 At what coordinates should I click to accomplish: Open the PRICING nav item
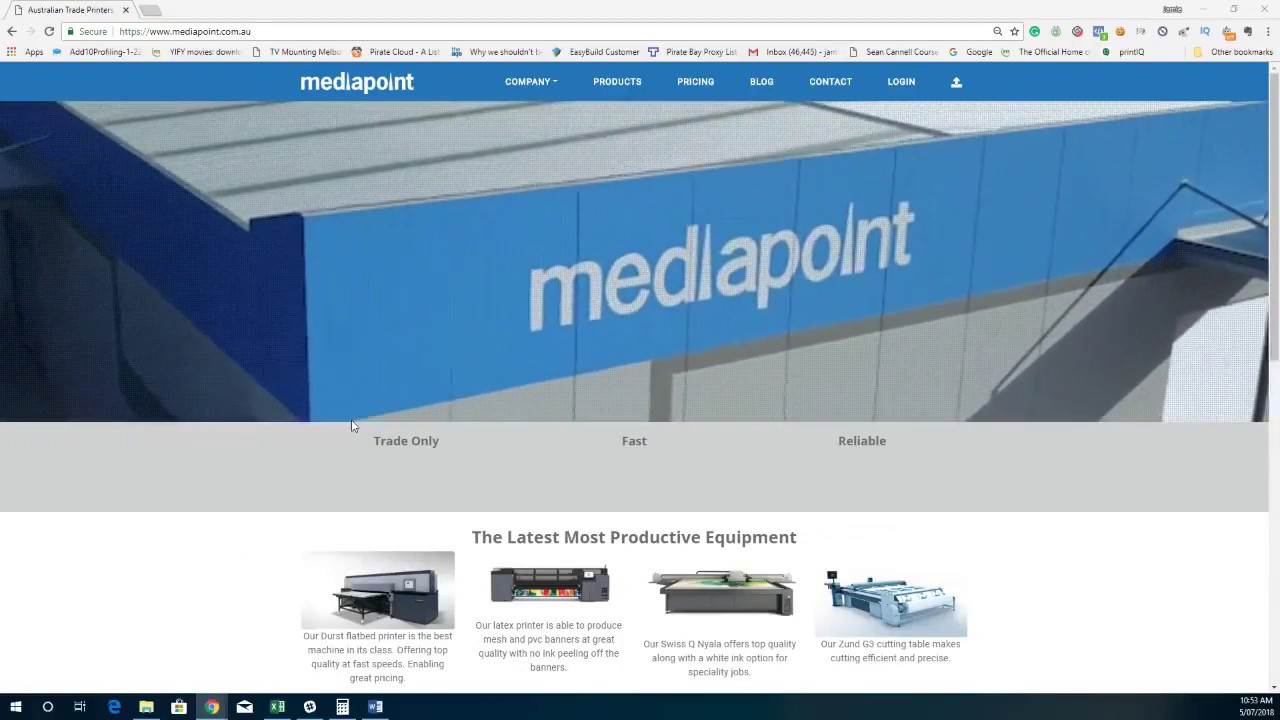pos(695,82)
